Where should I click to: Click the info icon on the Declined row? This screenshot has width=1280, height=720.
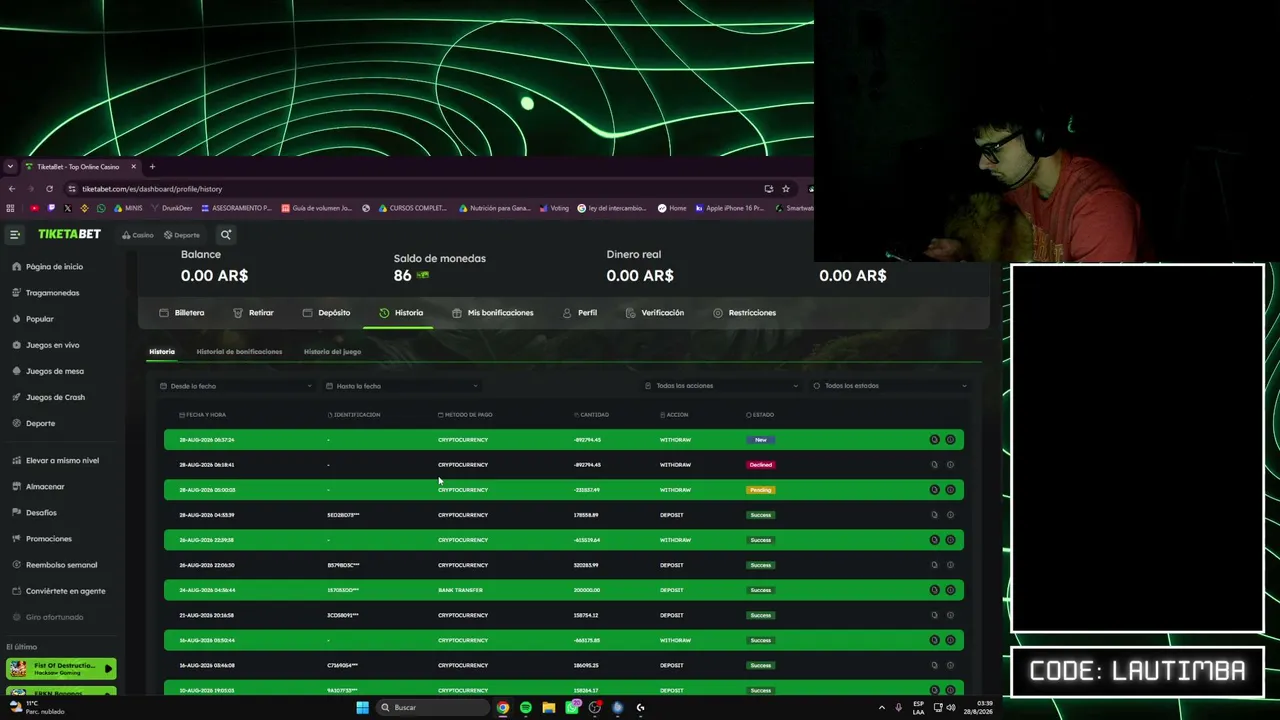coord(950,465)
